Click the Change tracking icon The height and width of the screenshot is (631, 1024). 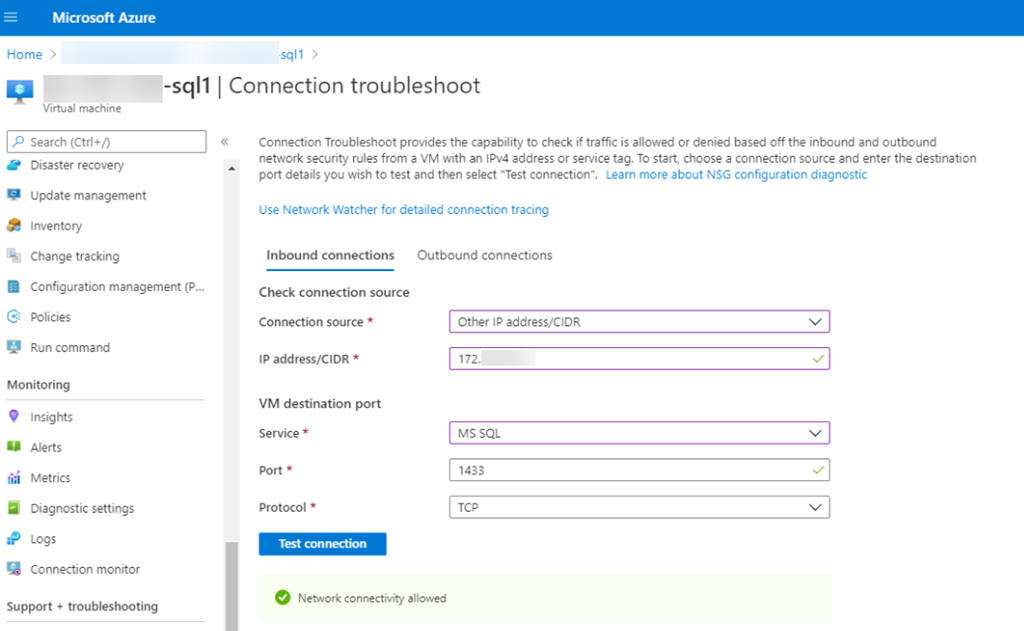[14, 256]
